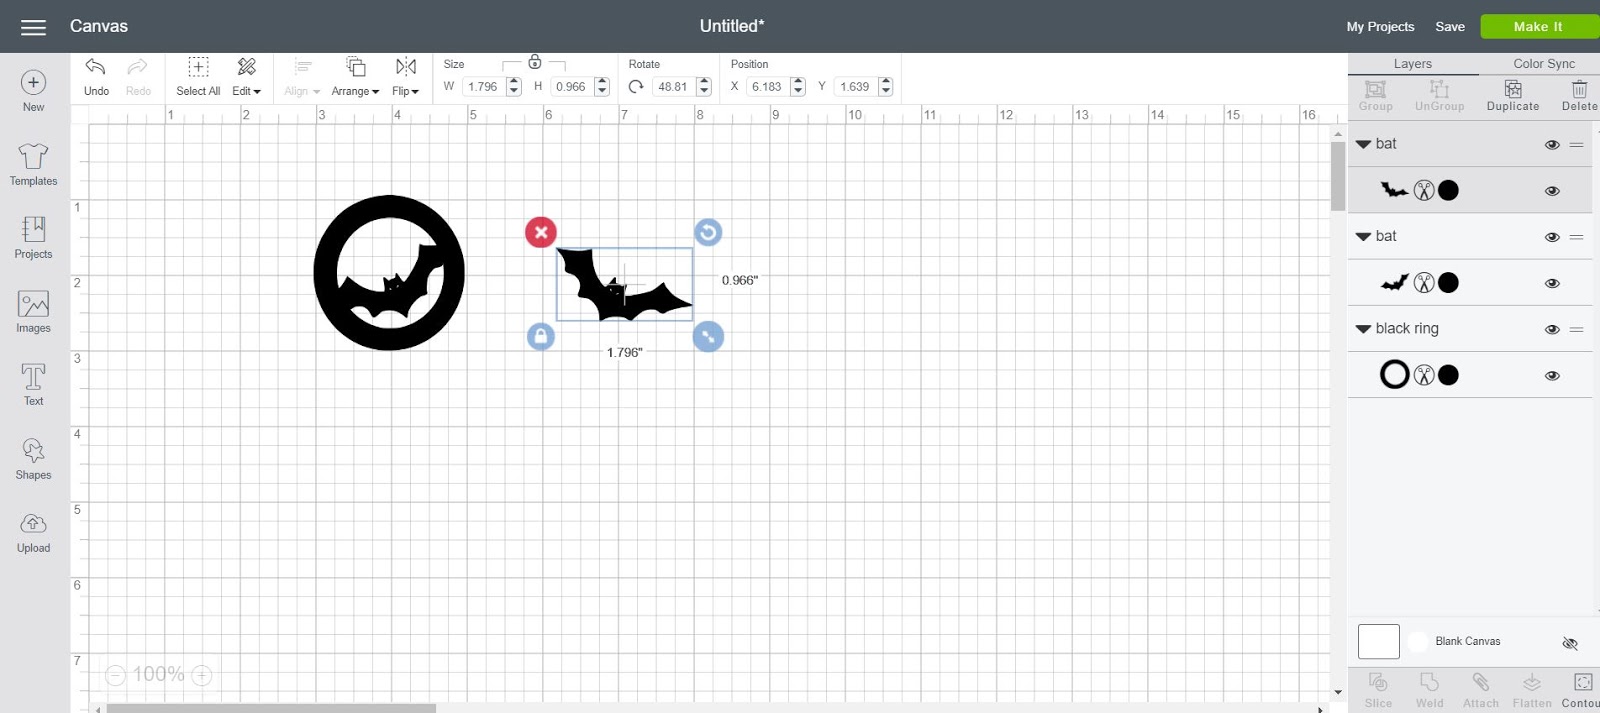Open the Templates panel
1600x713 pixels.
[x=33, y=165]
